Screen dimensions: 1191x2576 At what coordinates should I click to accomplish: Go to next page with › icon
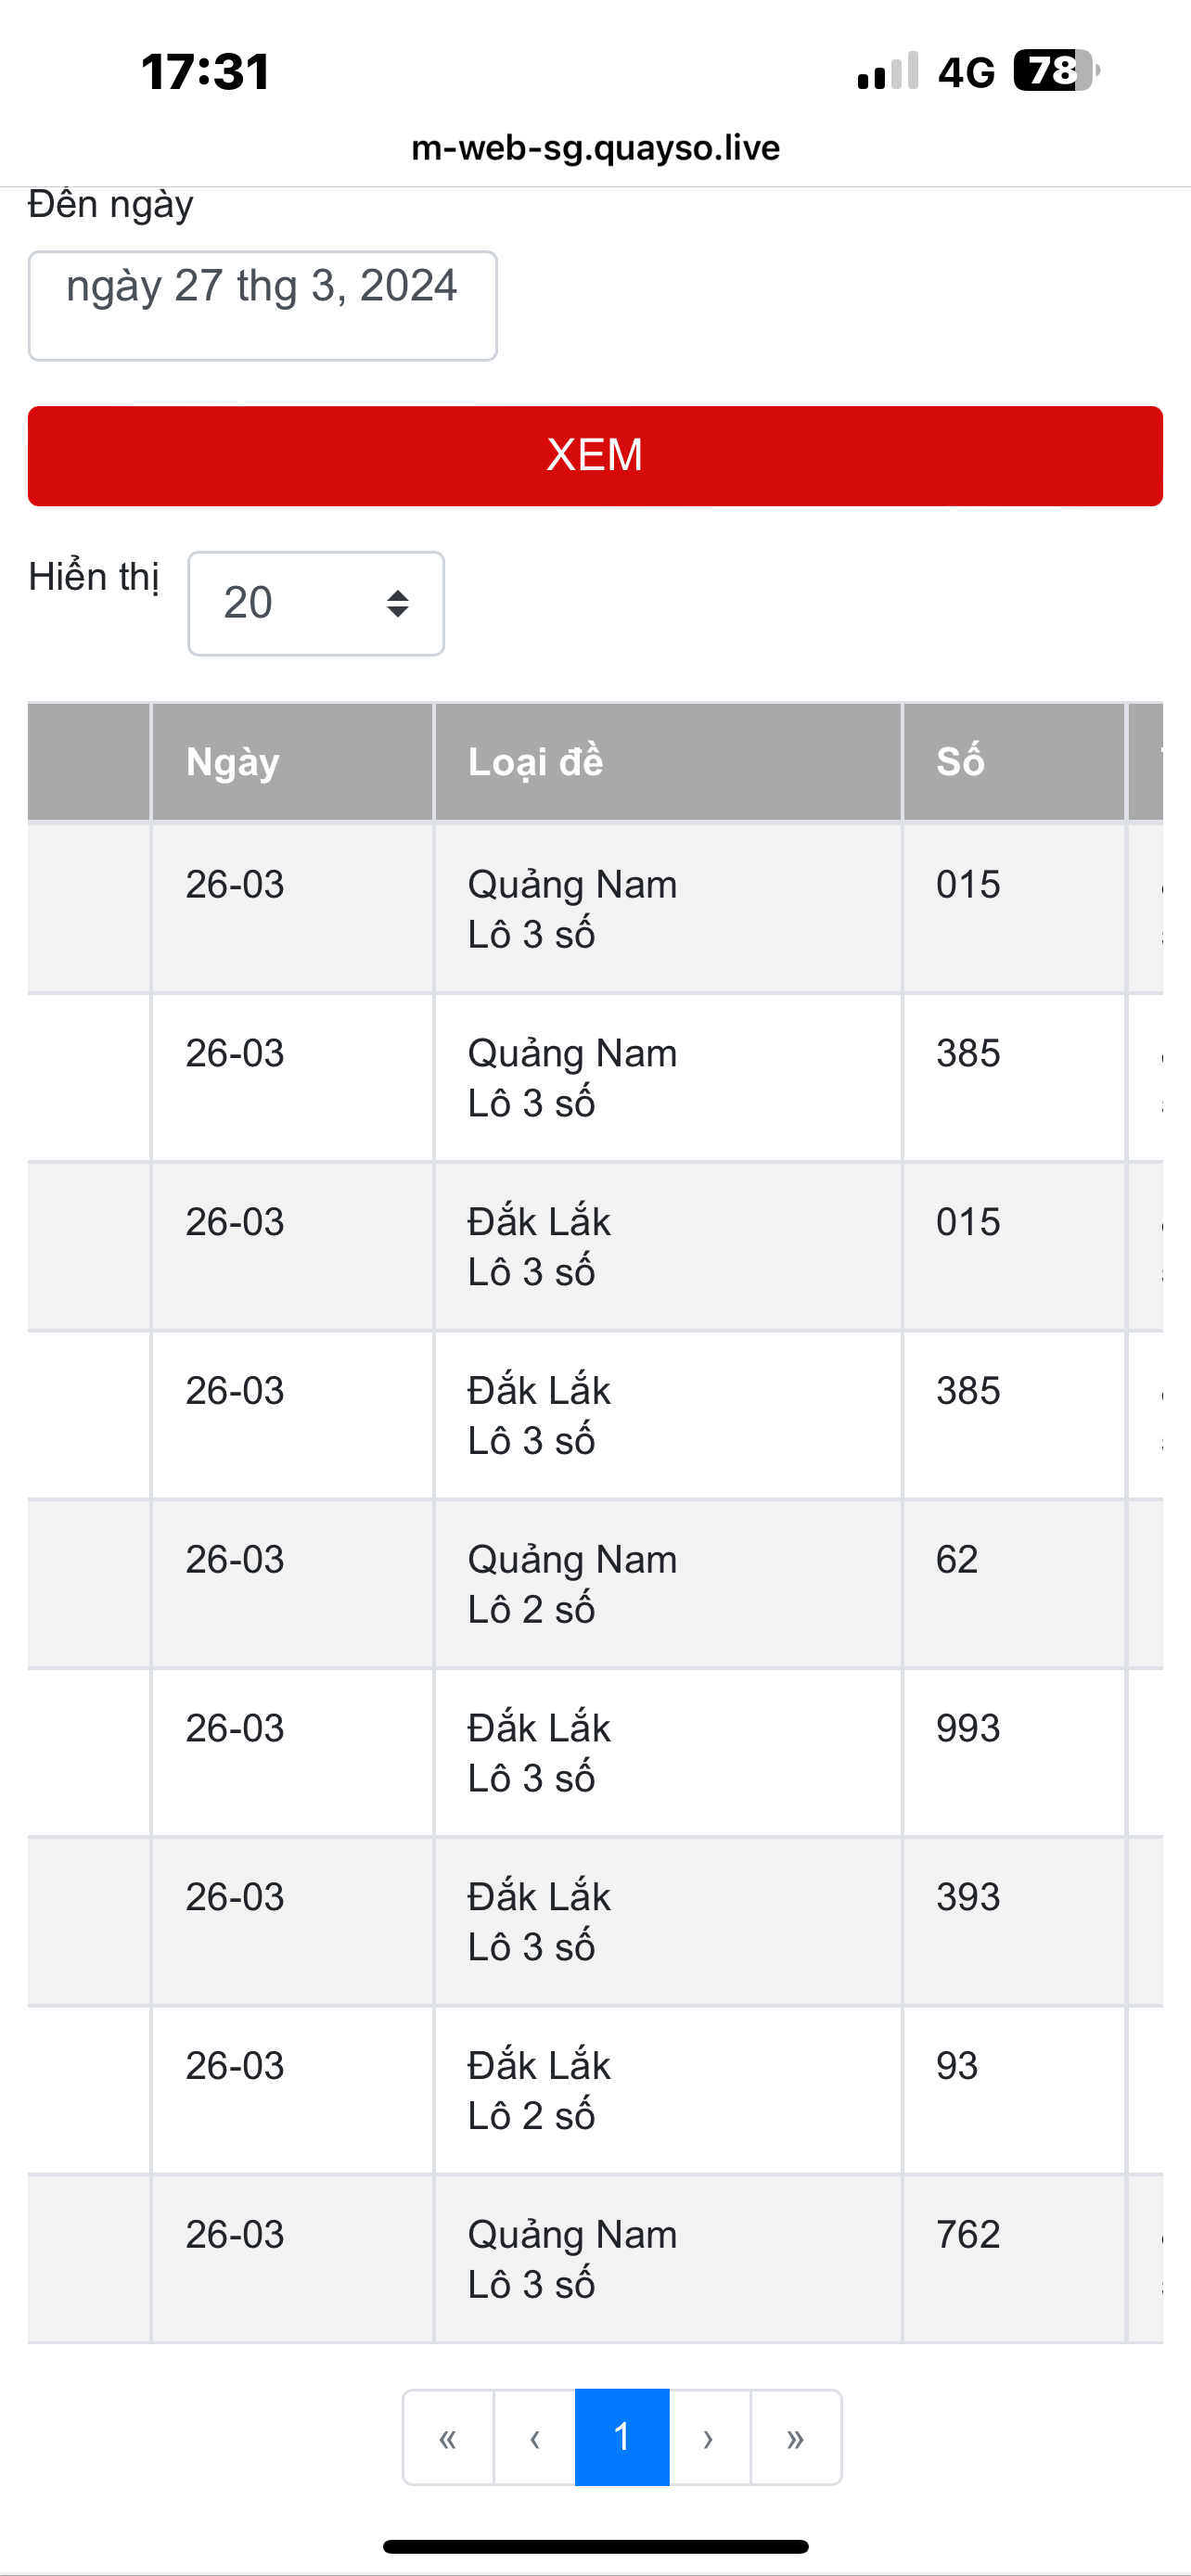pos(709,2437)
